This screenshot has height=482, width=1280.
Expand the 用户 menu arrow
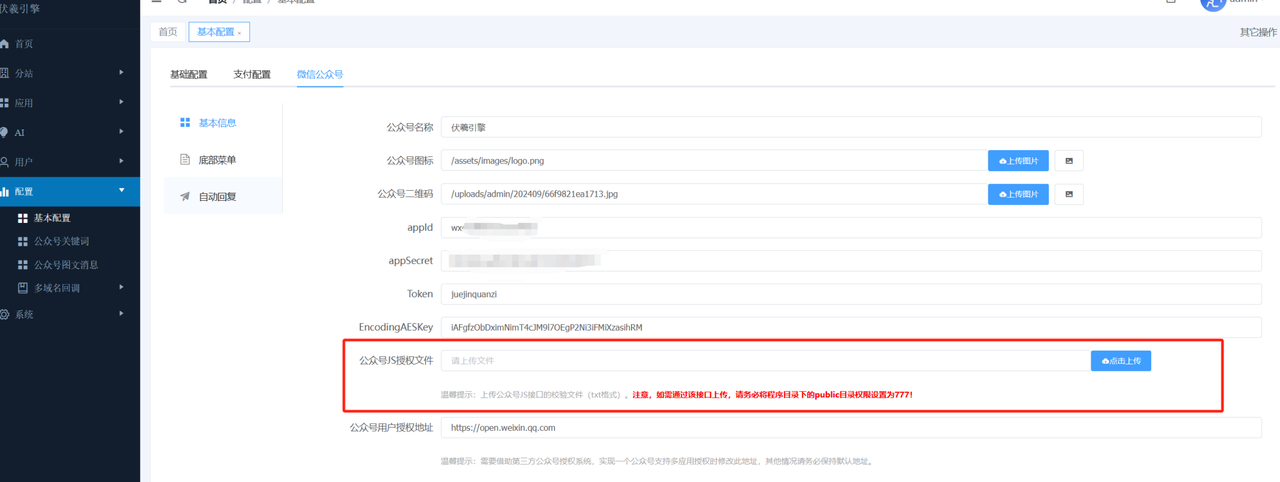(x=122, y=161)
